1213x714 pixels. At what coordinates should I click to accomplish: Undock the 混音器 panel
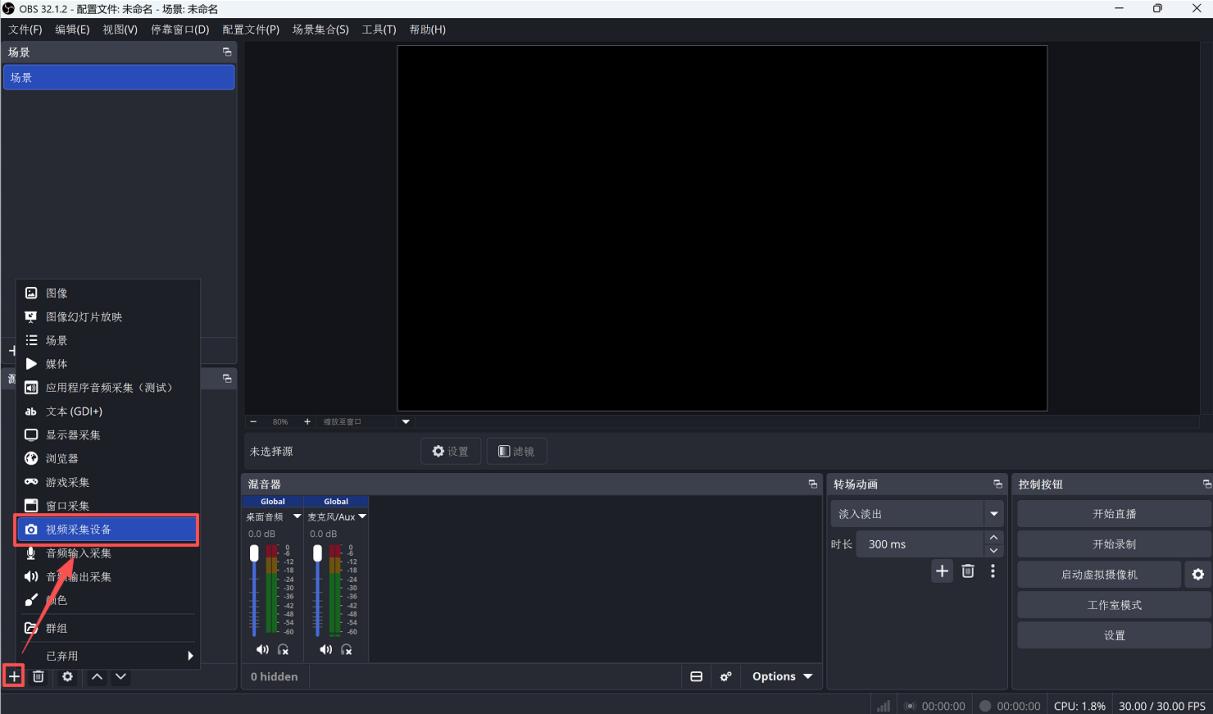point(812,484)
